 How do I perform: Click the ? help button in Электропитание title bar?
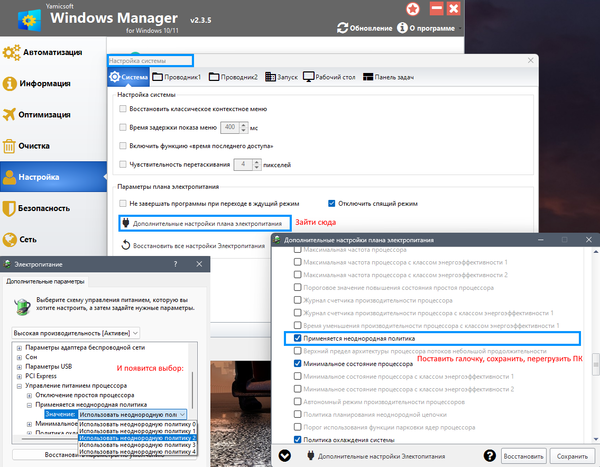pyautogui.click(x=175, y=264)
